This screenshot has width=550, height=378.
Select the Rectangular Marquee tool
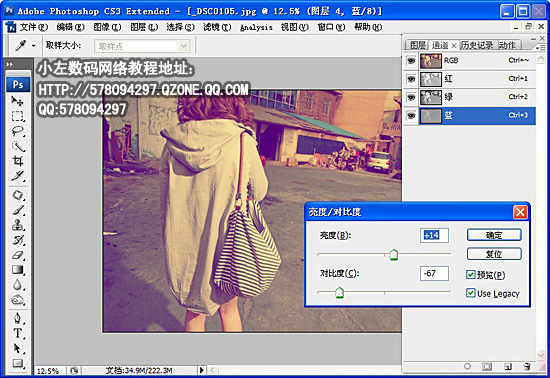pos(18,116)
